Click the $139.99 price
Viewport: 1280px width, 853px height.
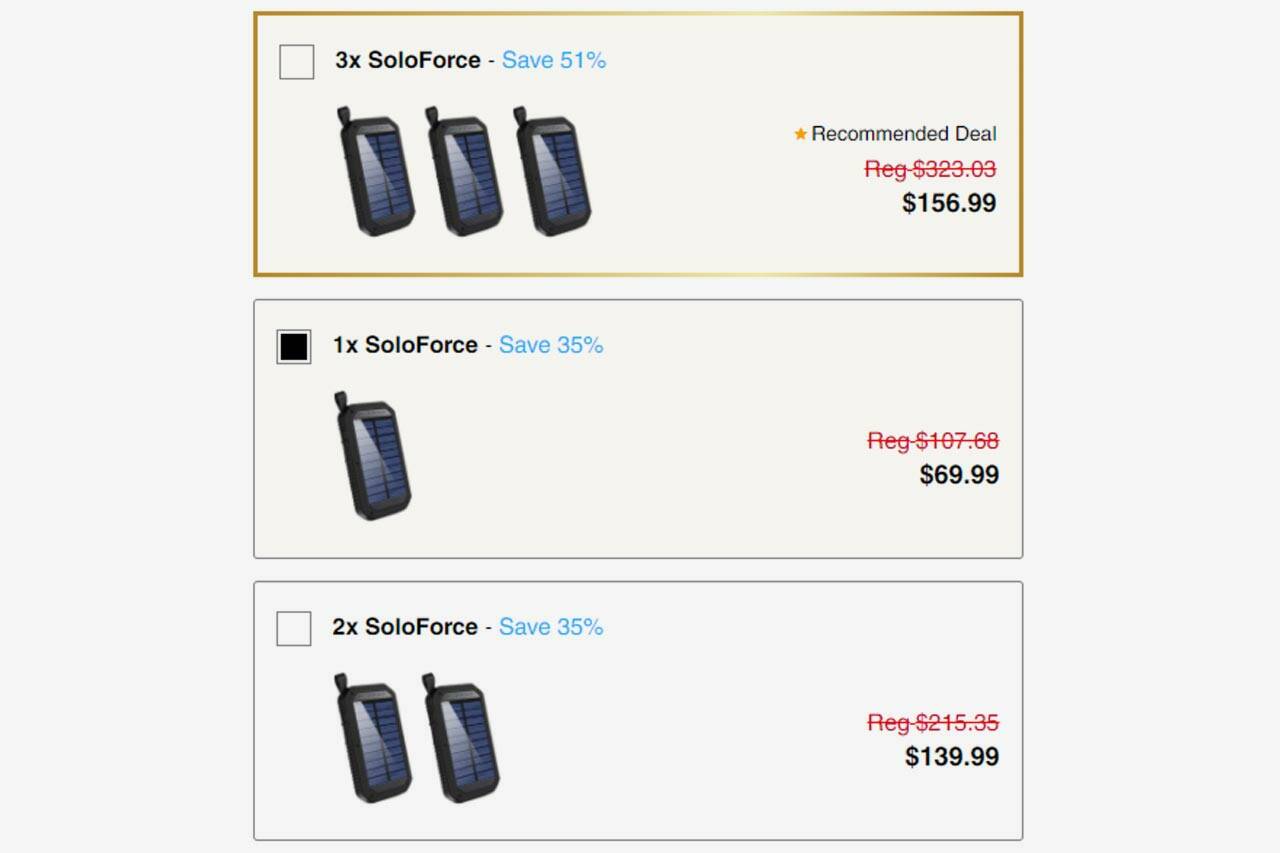coord(952,756)
